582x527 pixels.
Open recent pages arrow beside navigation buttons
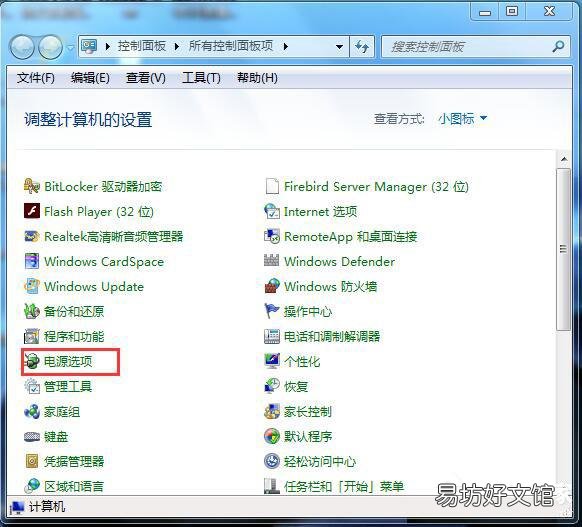(70, 47)
